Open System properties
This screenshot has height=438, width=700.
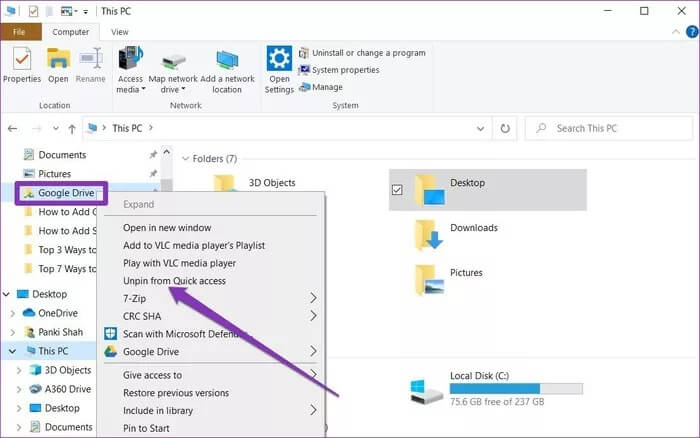tap(339, 70)
